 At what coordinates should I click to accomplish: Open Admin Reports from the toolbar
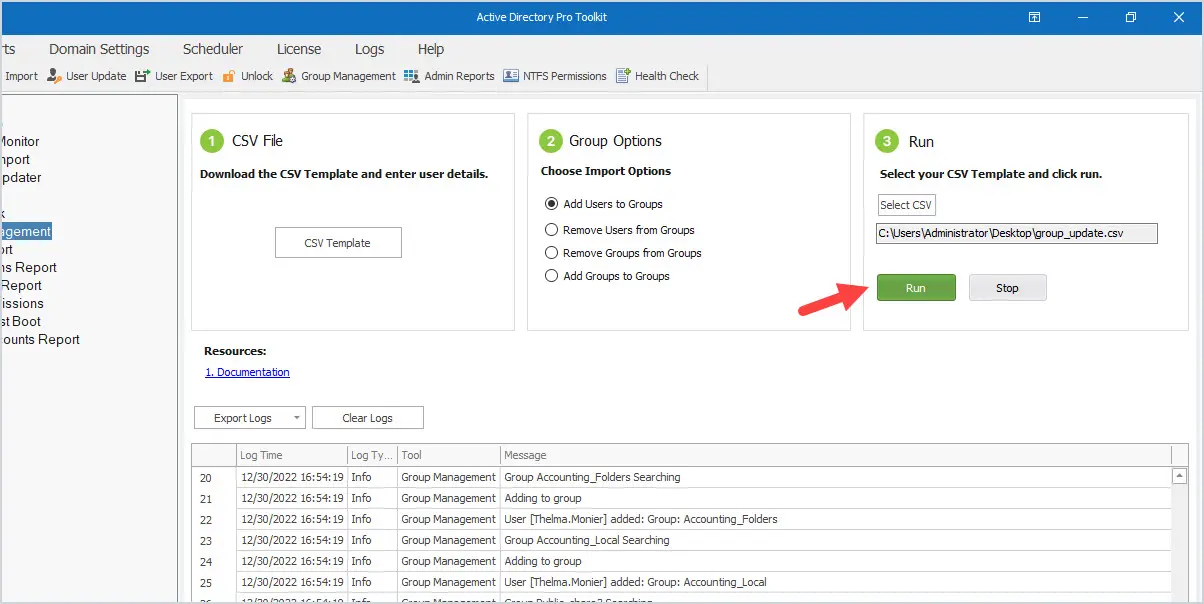(449, 76)
